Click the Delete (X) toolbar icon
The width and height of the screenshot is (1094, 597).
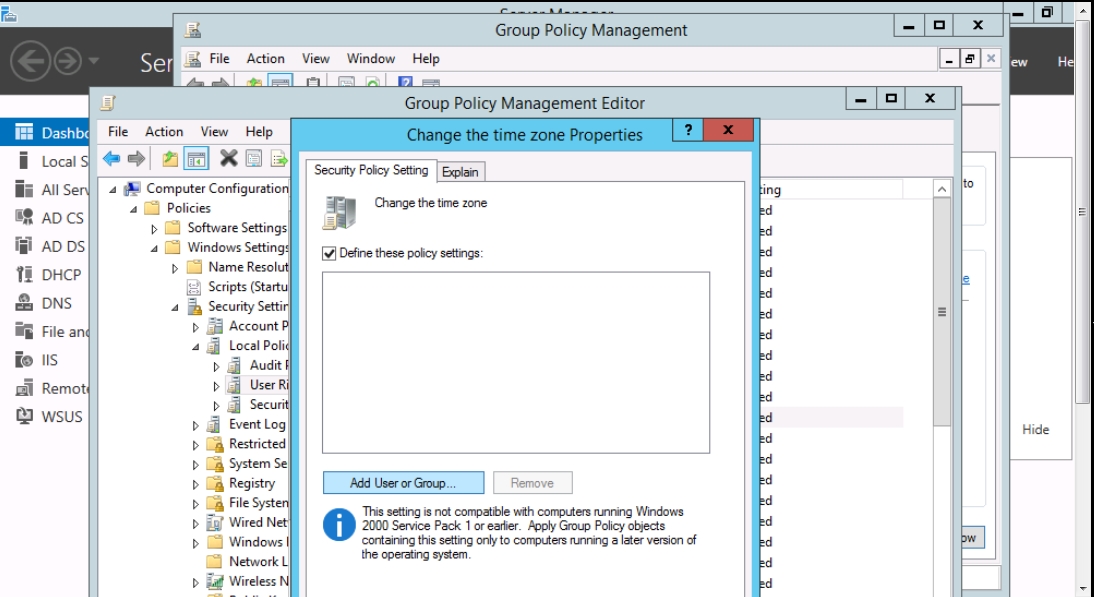(228, 158)
